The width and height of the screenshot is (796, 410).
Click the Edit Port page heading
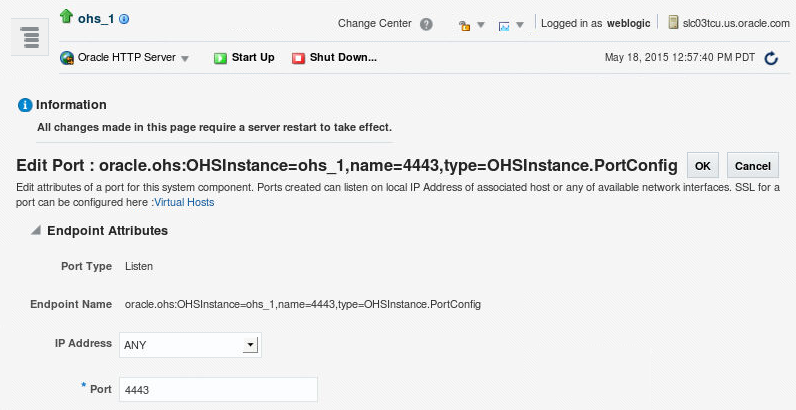[x=347, y=165]
